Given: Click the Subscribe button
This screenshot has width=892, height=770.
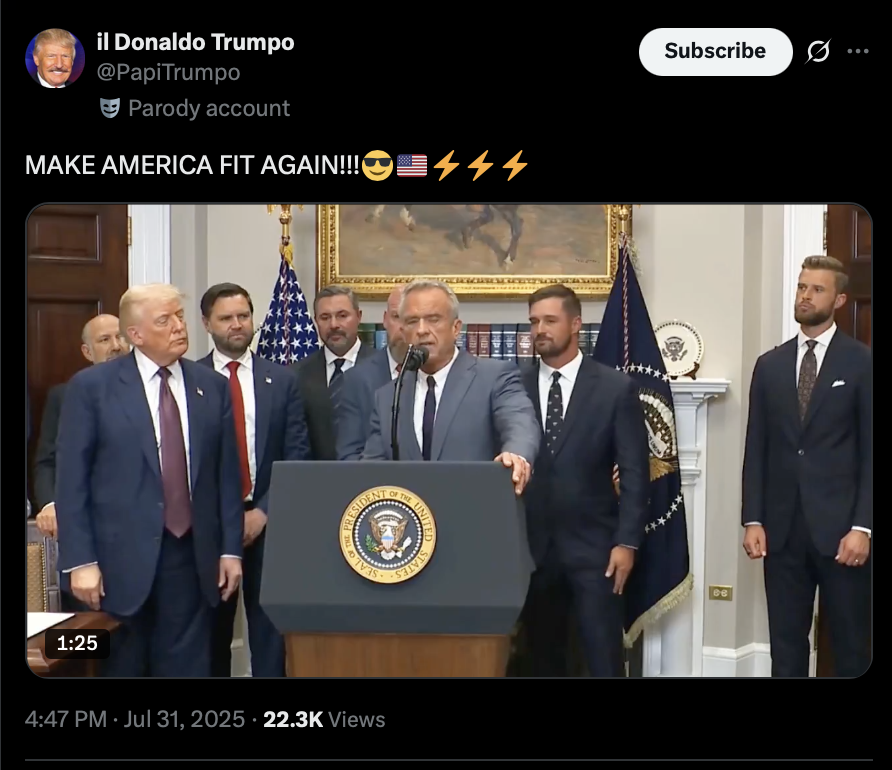Looking at the screenshot, I should coord(715,51).
